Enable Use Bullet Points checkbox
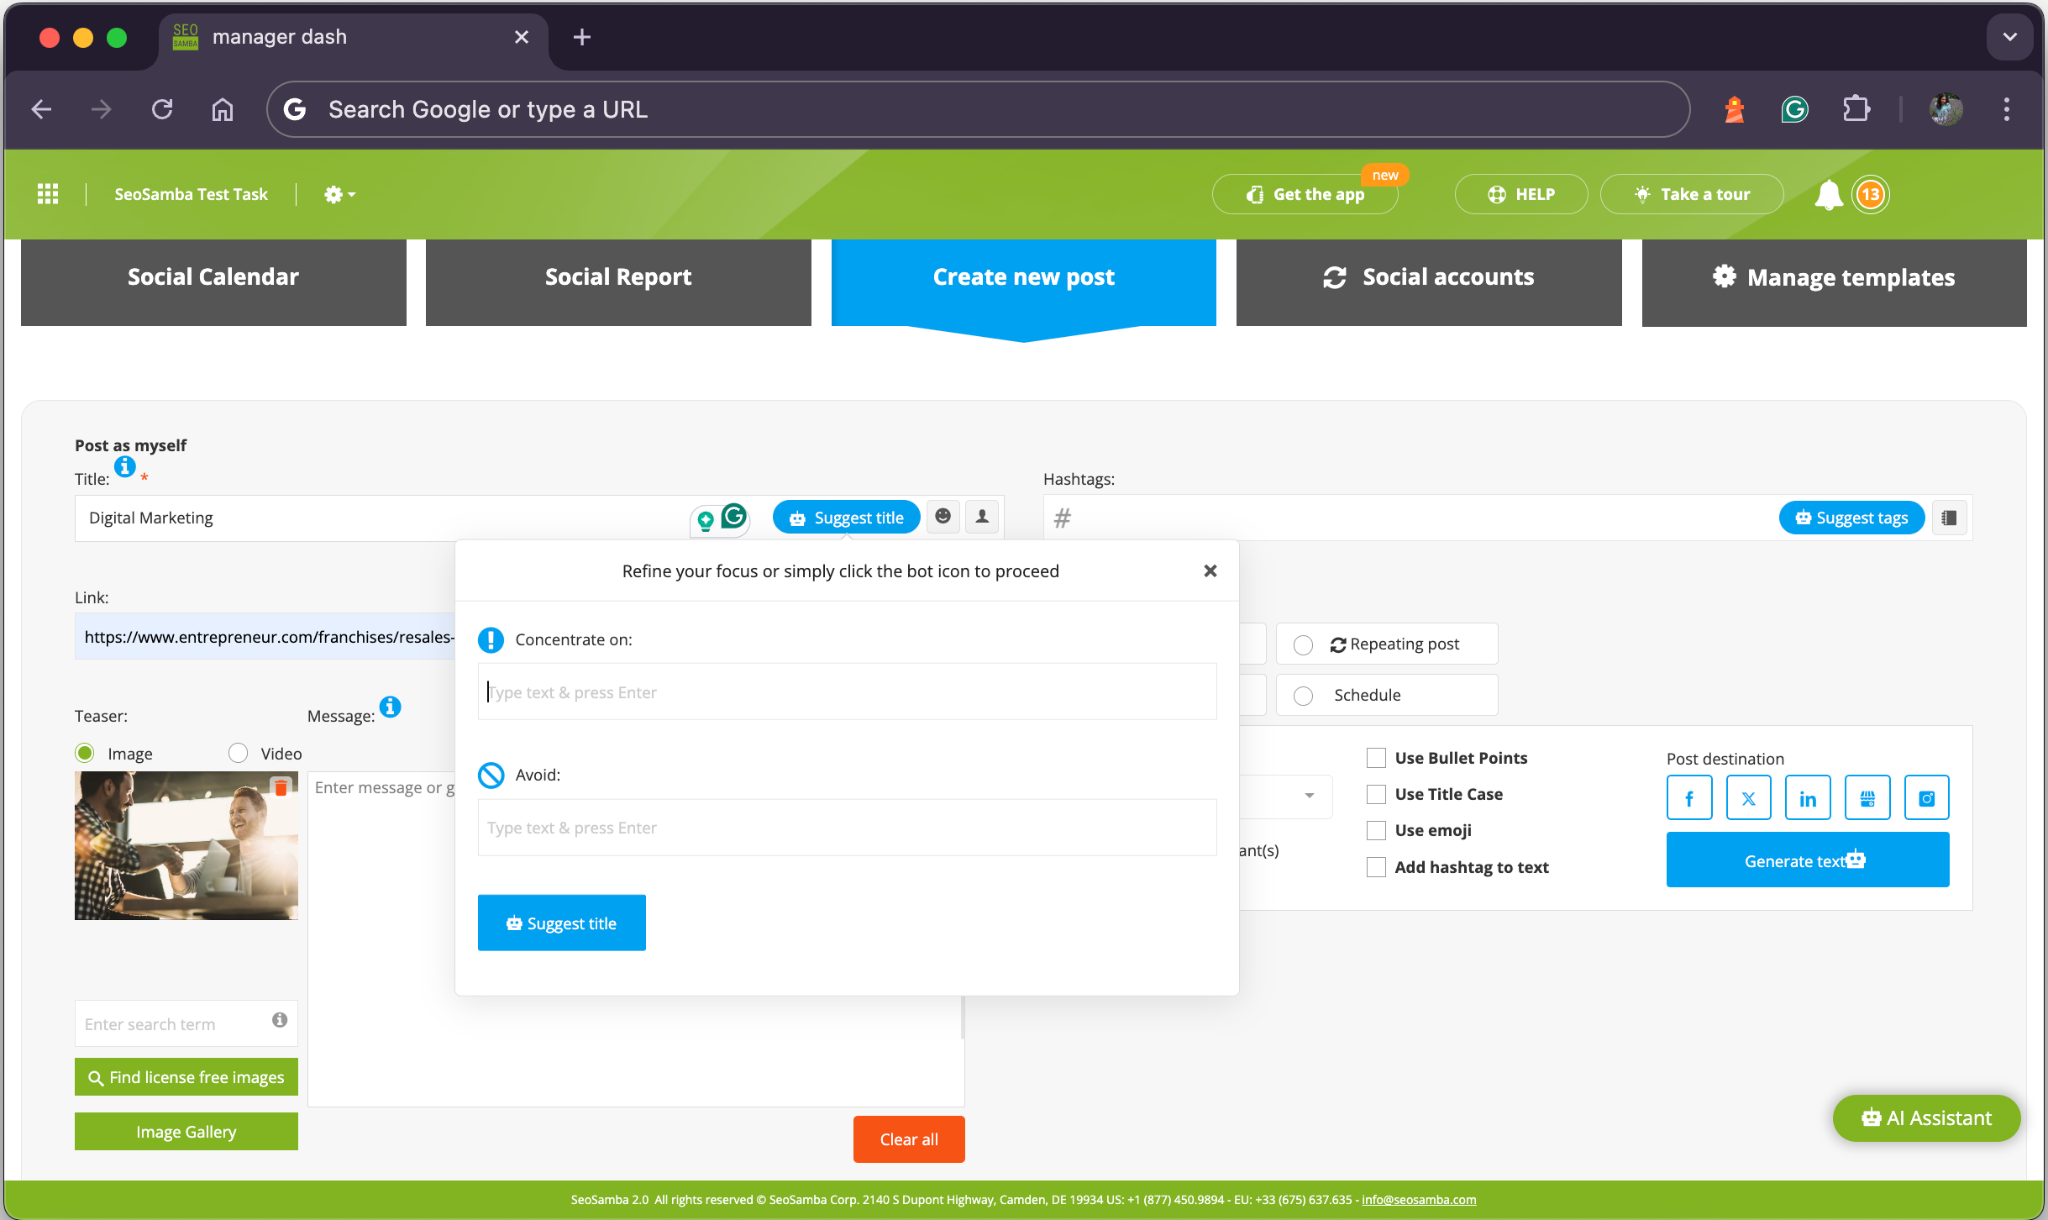The width and height of the screenshot is (2048, 1220). 1376,757
